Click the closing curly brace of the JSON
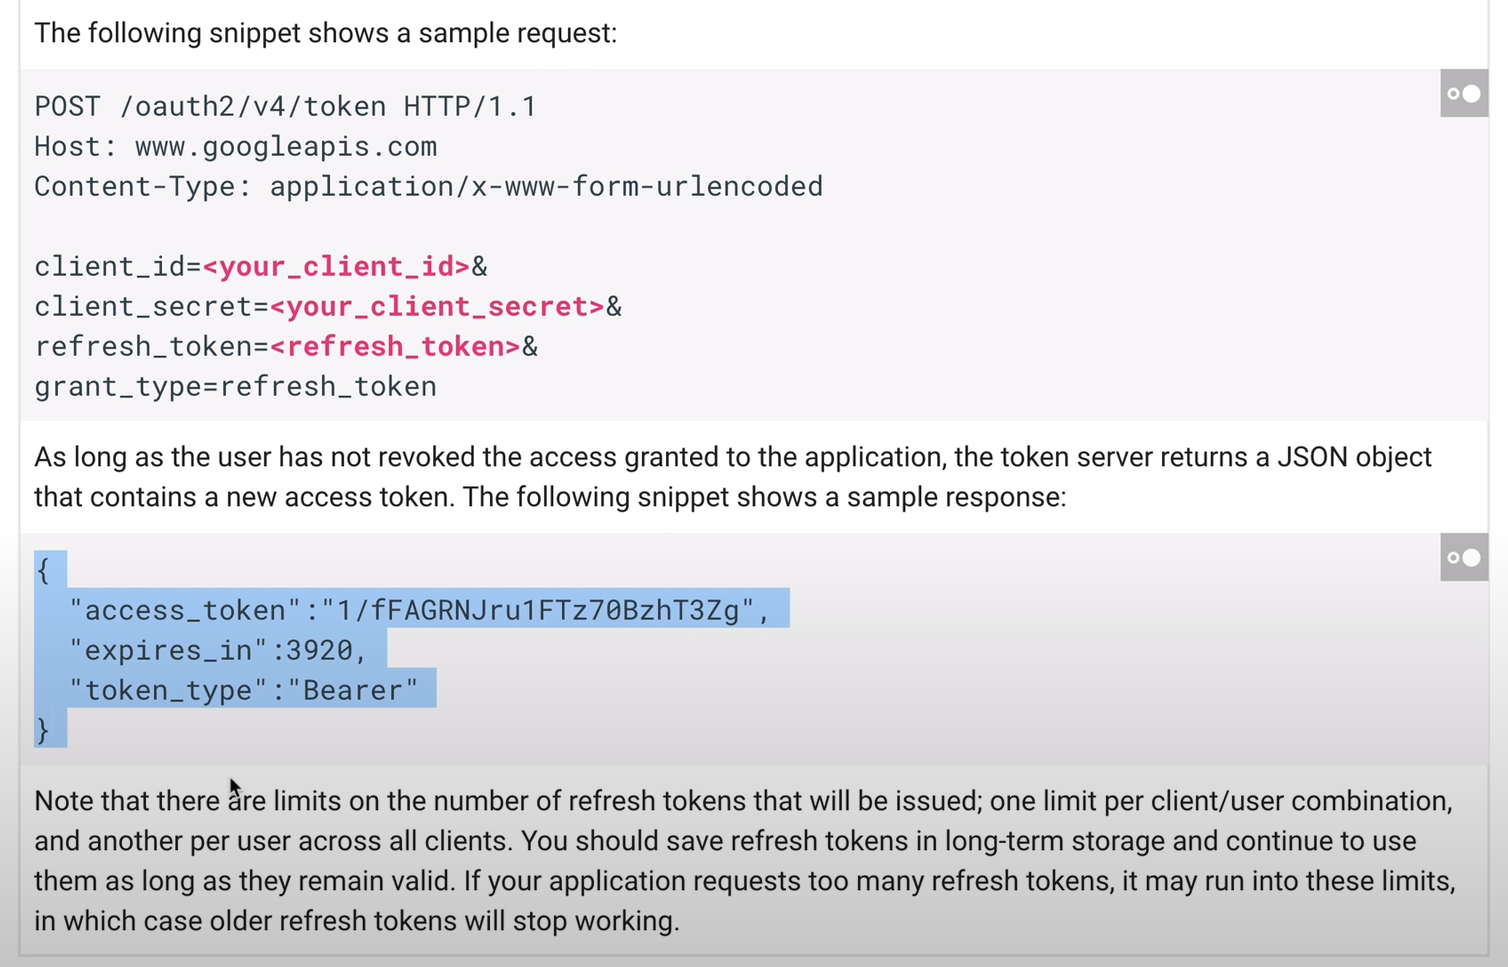The height and width of the screenshot is (967, 1508). click(x=42, y=731)
